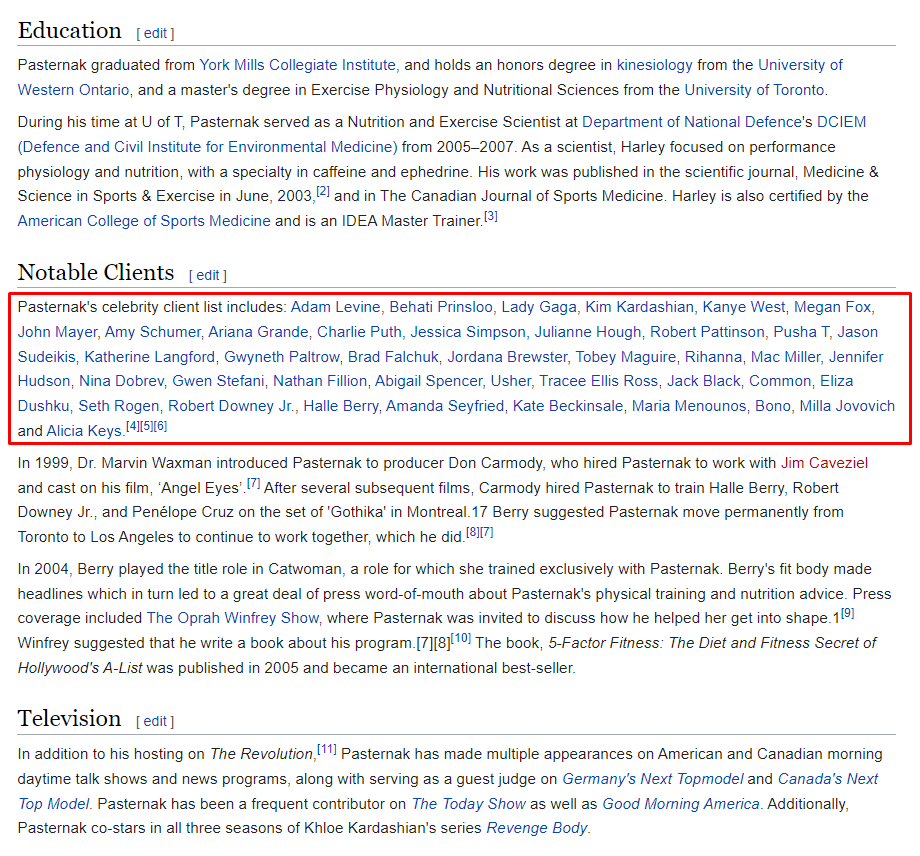Jump to citation [11] after The Revolution
The height and width of the screenshot is (856, 920).
point(327,749)
